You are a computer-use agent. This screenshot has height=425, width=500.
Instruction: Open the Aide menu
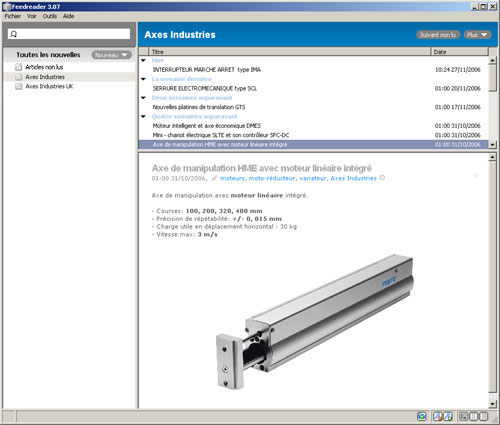68,16
